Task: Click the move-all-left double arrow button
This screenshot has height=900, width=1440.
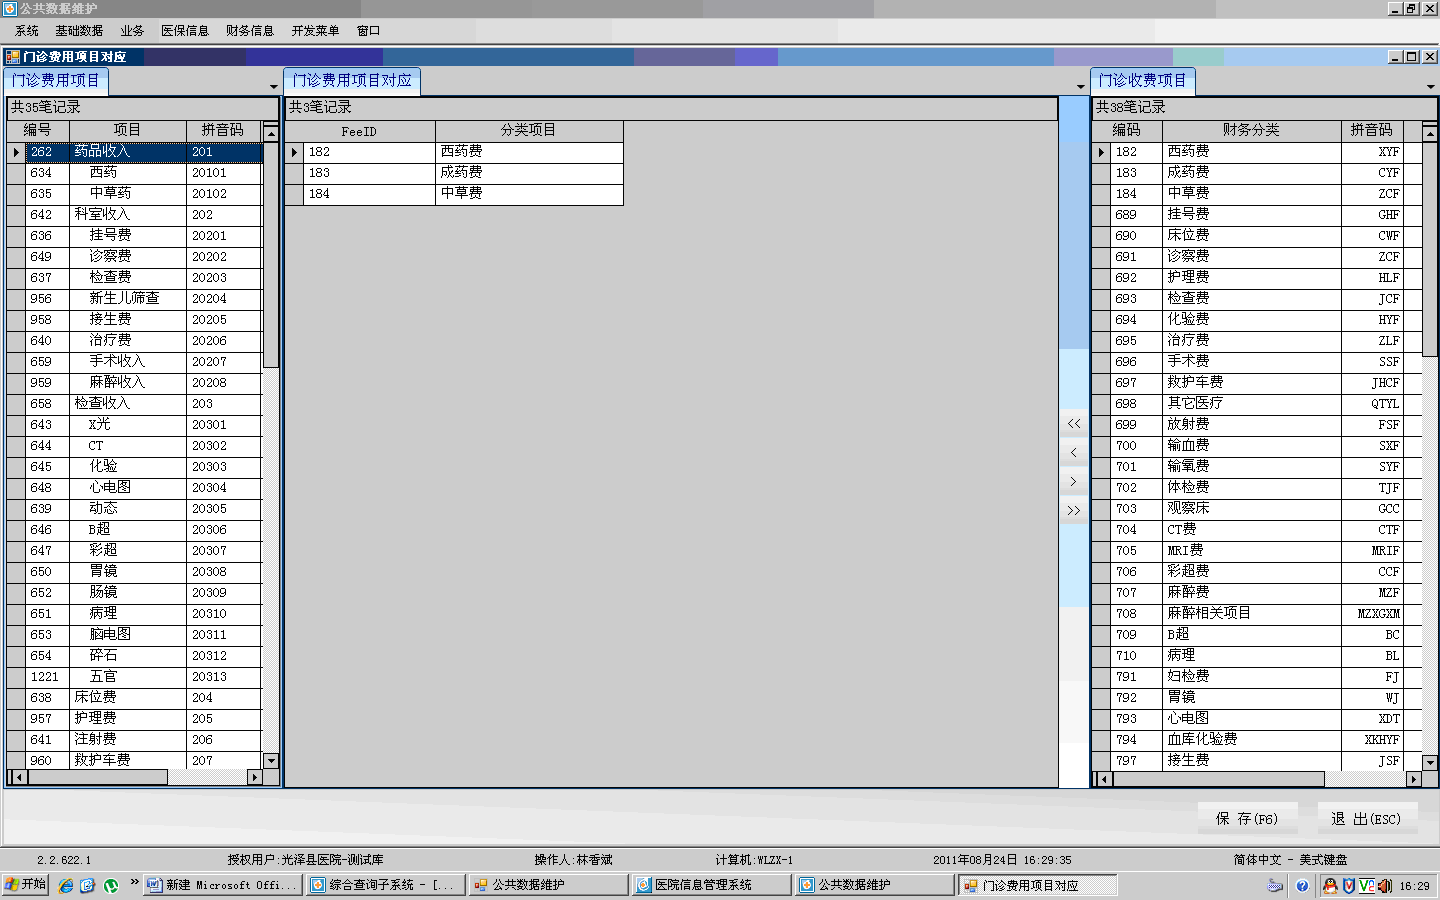Action: coord(1074,424)
